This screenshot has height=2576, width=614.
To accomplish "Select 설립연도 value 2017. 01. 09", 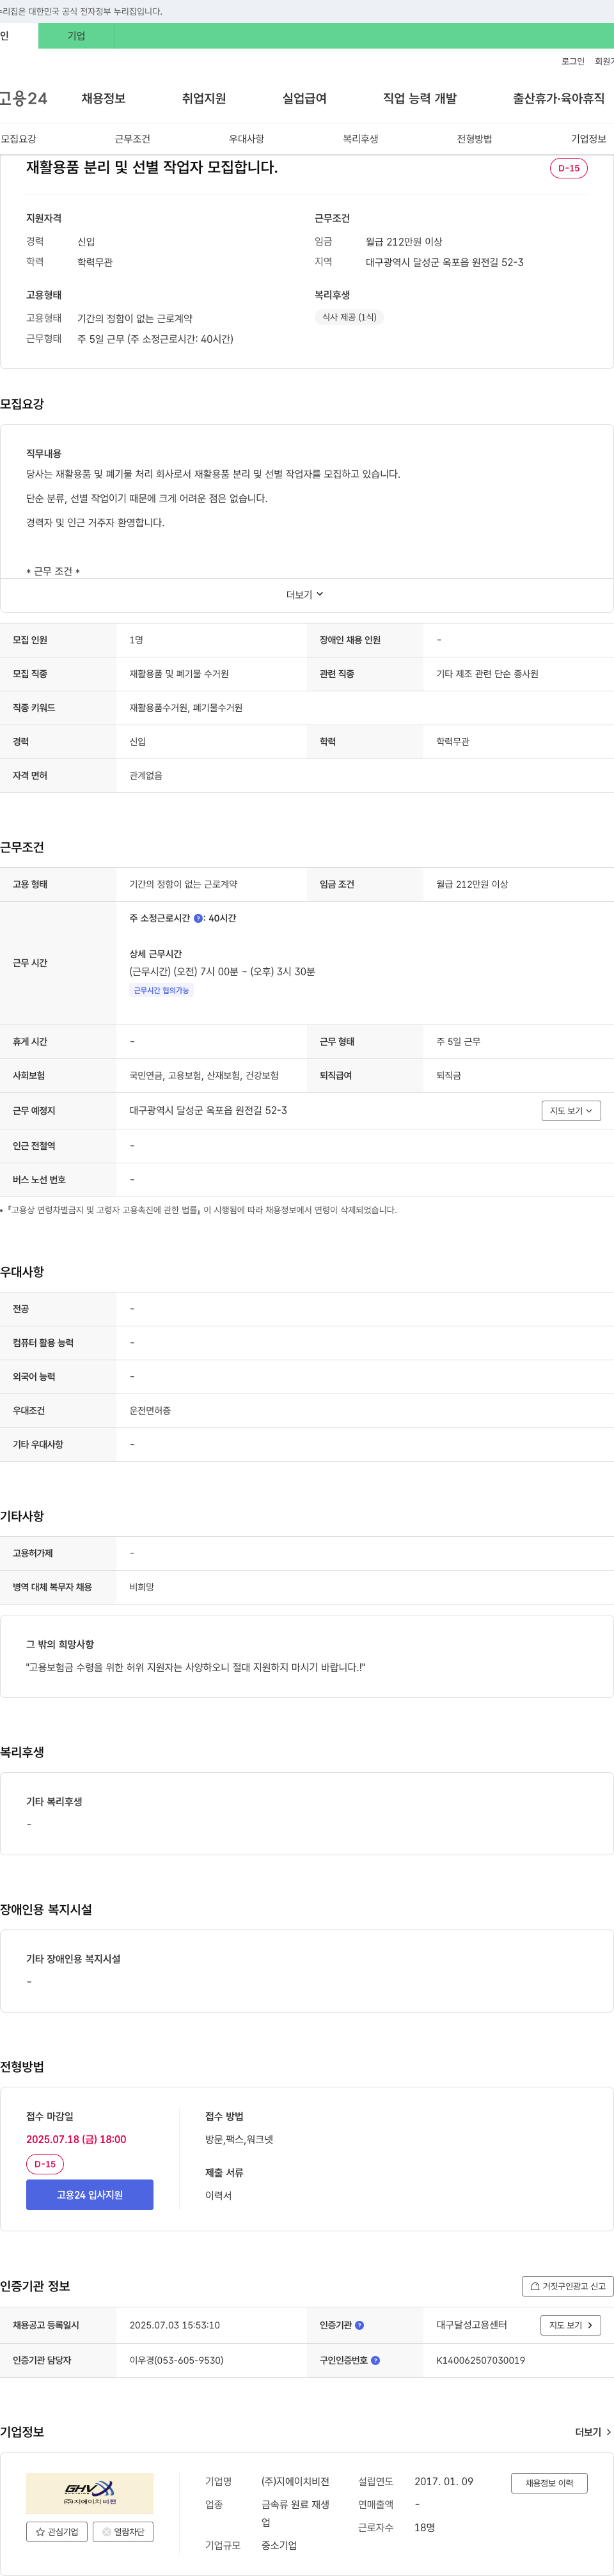I will pos(444,2481).
